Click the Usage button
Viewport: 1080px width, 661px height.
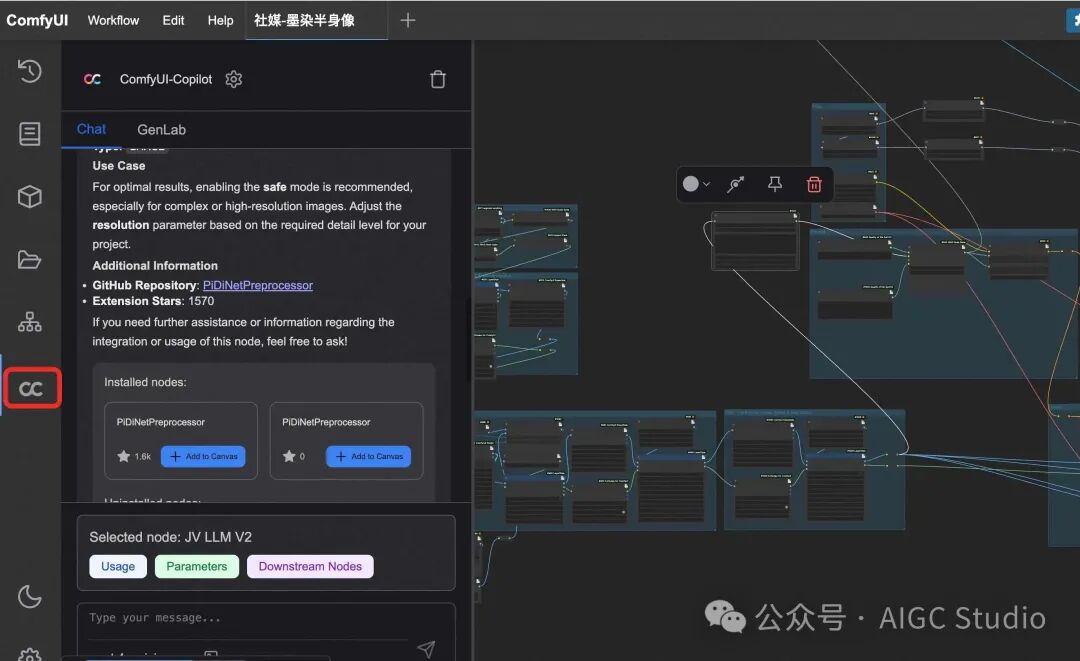click(118, 566)
